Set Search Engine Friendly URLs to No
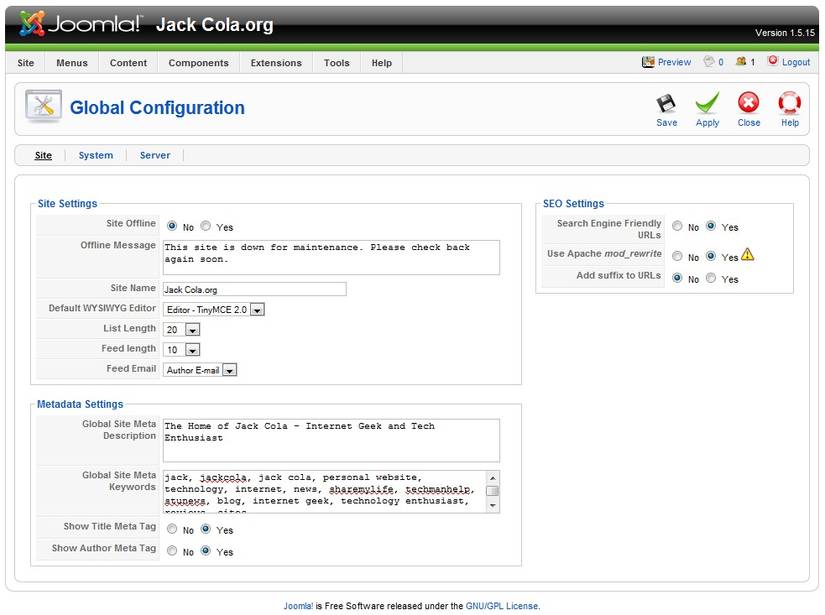Viewport: 825px width, 615px height. (677, 226)
